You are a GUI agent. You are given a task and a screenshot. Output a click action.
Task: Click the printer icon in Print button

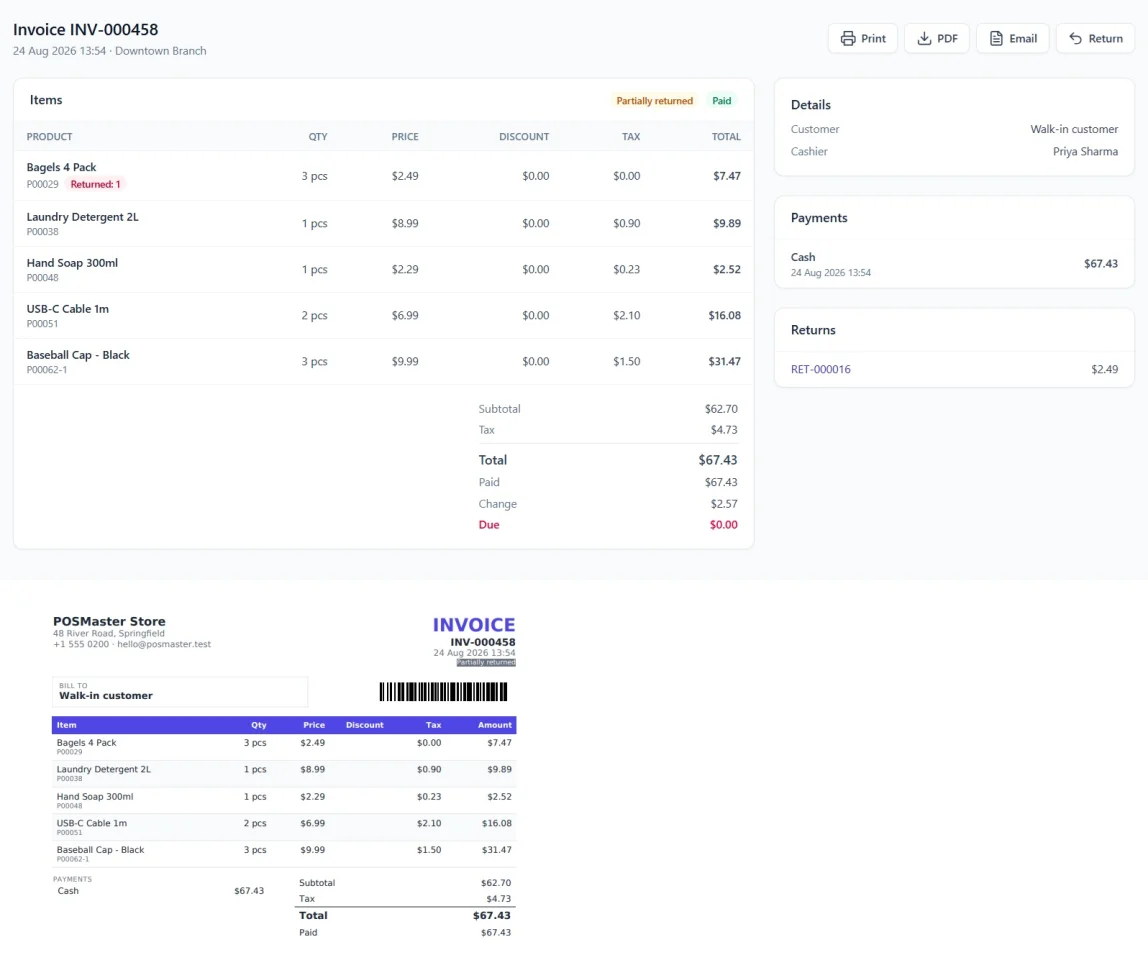coord(848,39)
